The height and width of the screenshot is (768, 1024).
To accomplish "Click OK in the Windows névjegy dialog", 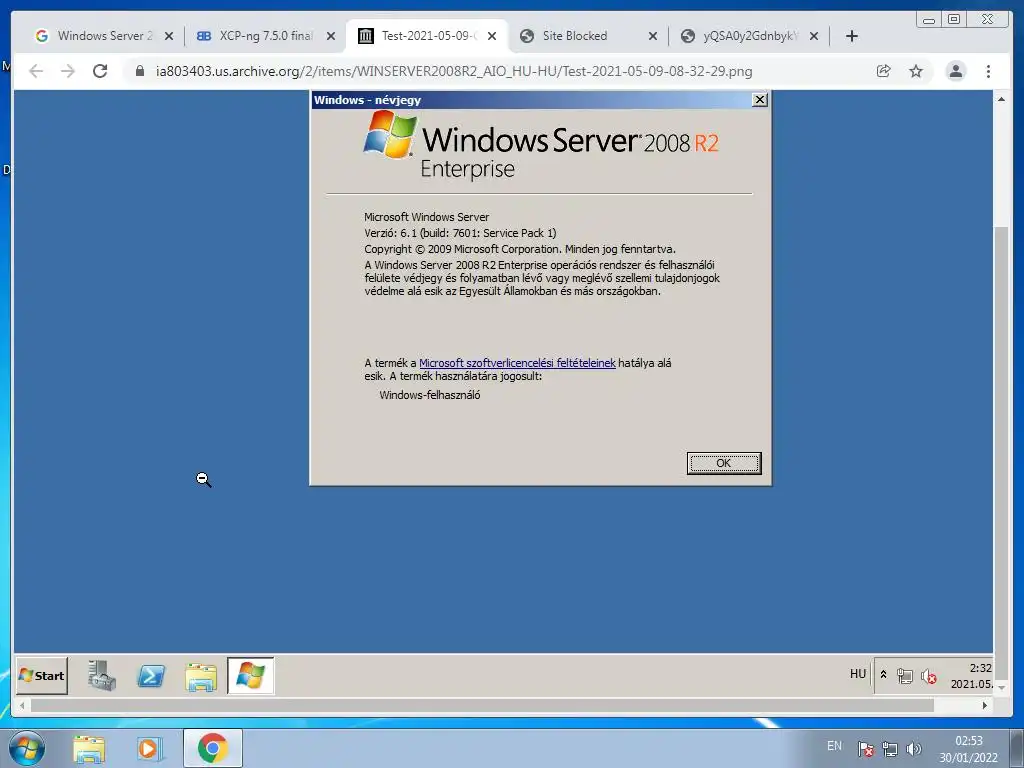I will click(x=724, y=463).
